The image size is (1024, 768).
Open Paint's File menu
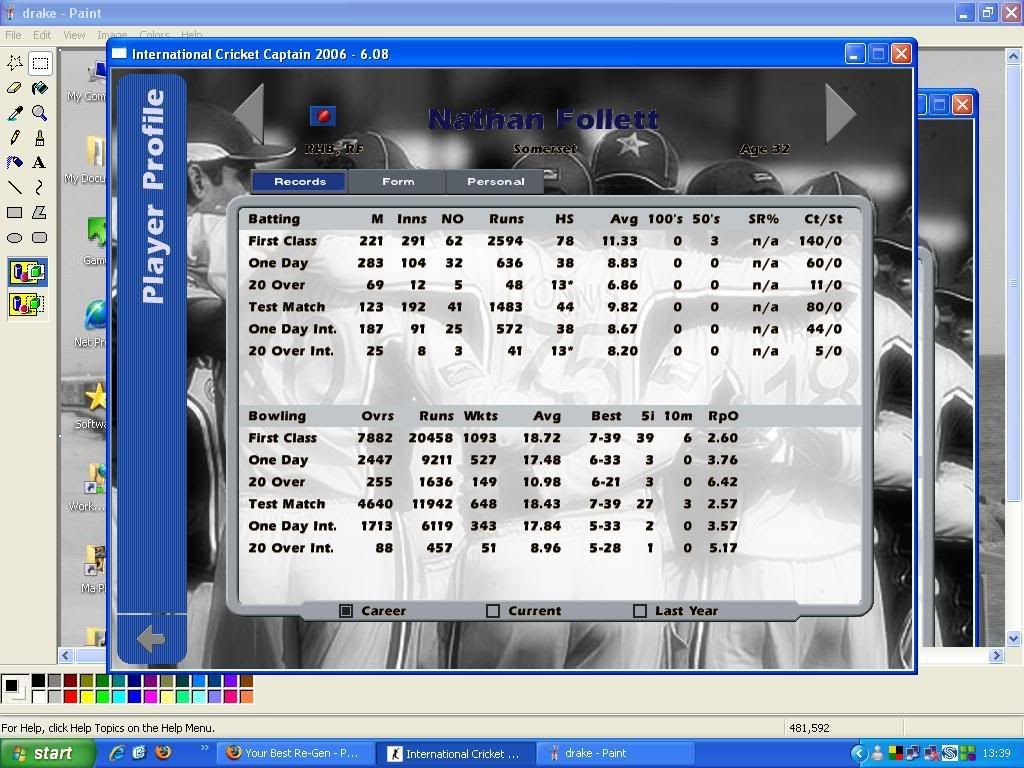click(x=13, y=35)
